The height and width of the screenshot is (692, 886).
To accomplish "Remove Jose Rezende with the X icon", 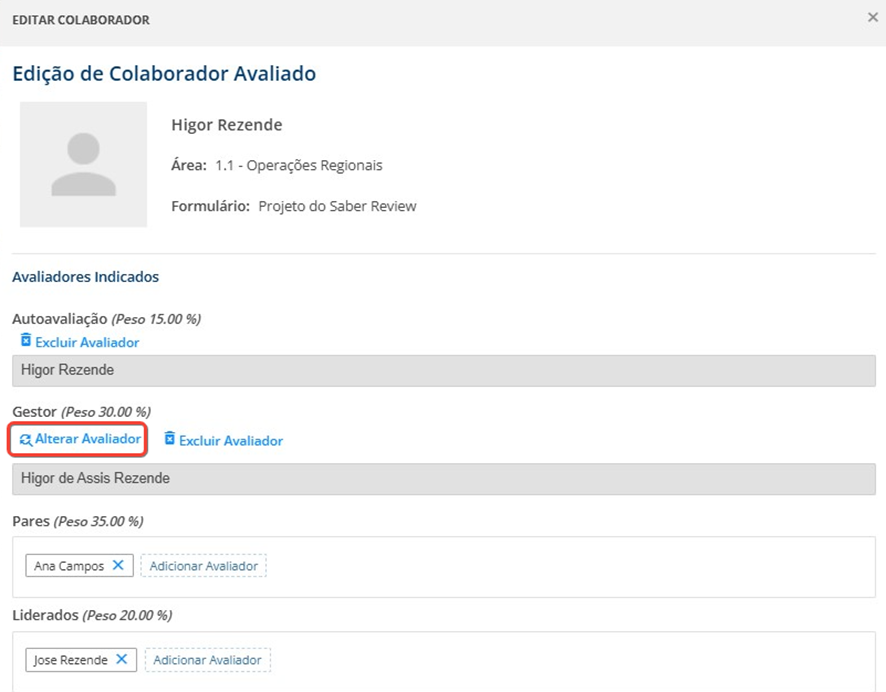I will tap(121, 659).
